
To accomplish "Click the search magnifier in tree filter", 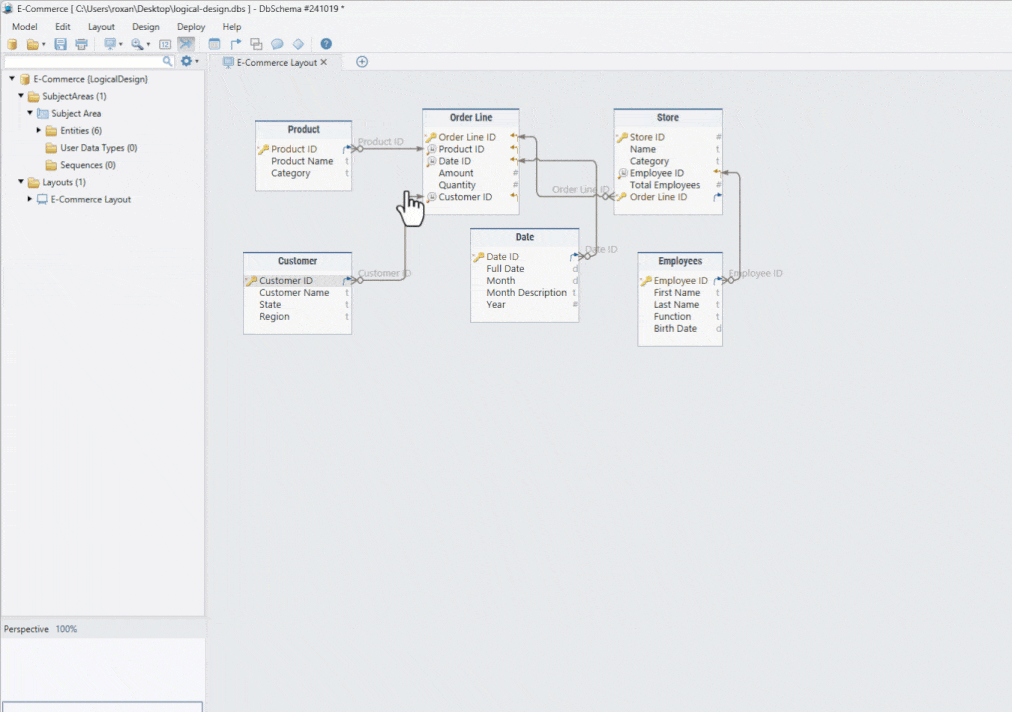I will tap(168, 61).
